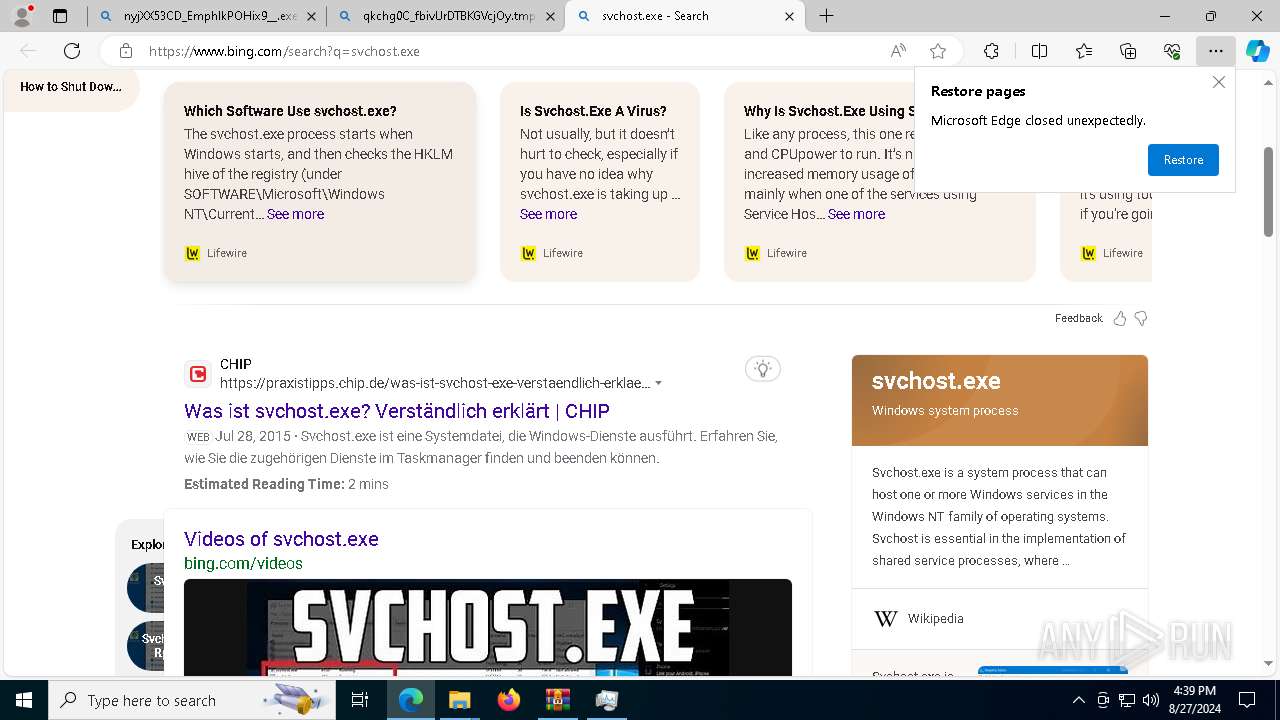Open WinRAR taskbar icon
This screenshot has height=720, width=1280.
(557, 700)
